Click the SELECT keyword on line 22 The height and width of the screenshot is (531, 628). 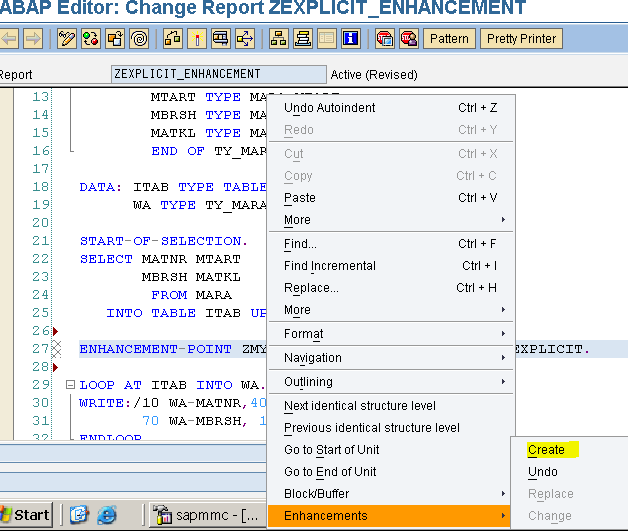coord(106,259)
